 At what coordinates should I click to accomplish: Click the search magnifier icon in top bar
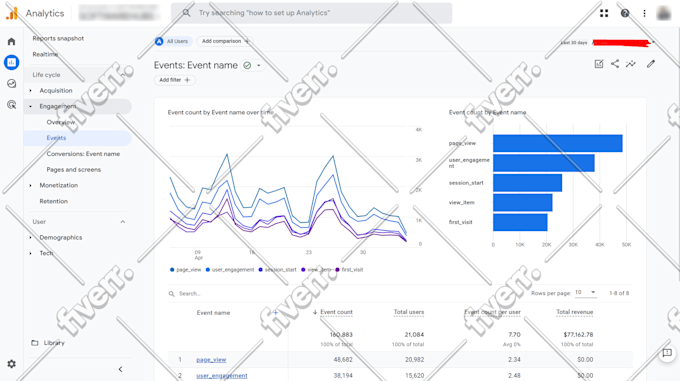tap(186, 13)
